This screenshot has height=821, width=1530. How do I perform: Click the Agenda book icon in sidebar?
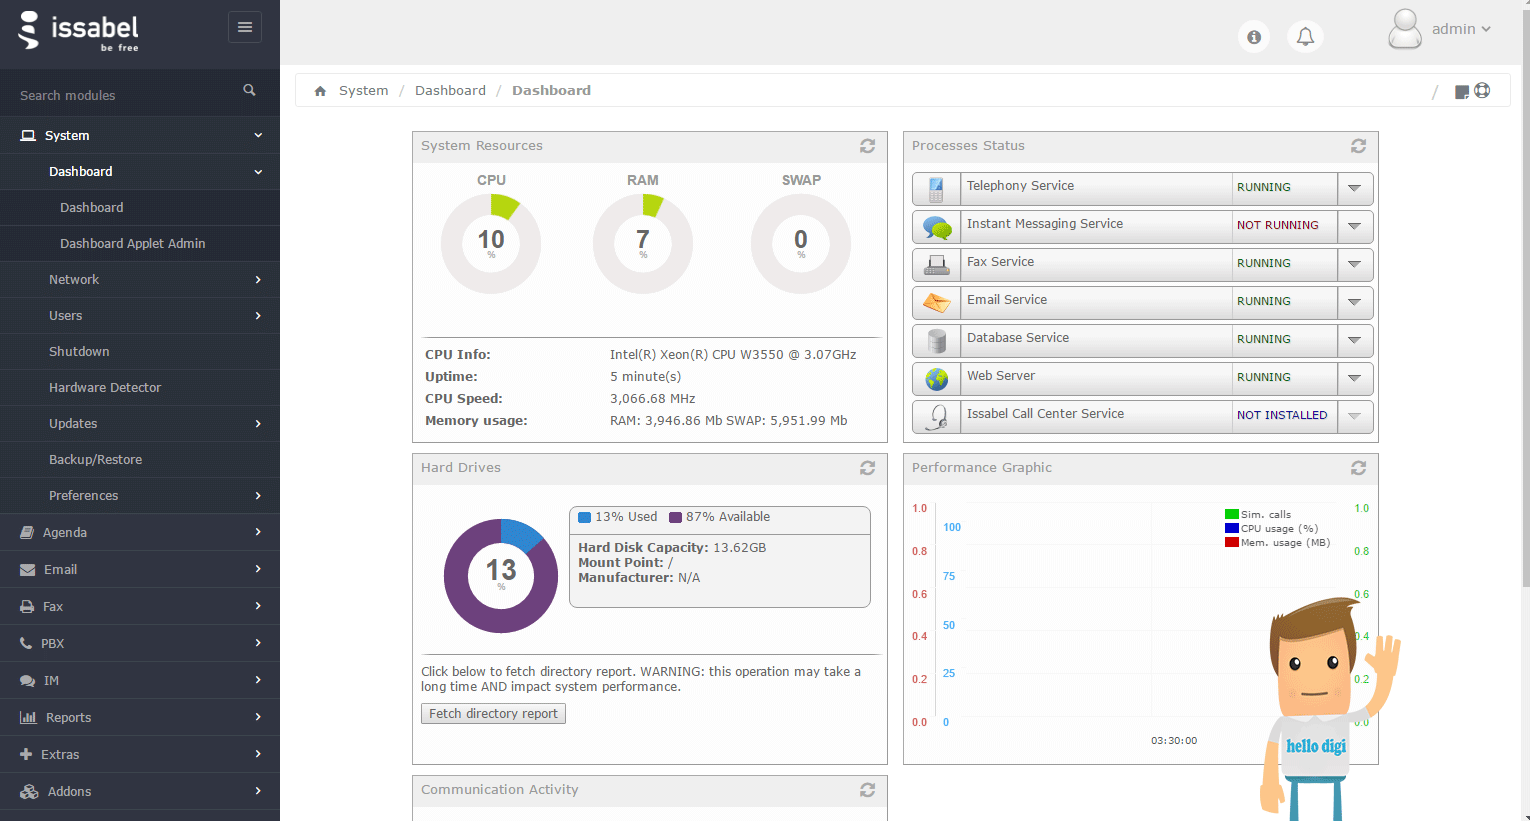27,533
